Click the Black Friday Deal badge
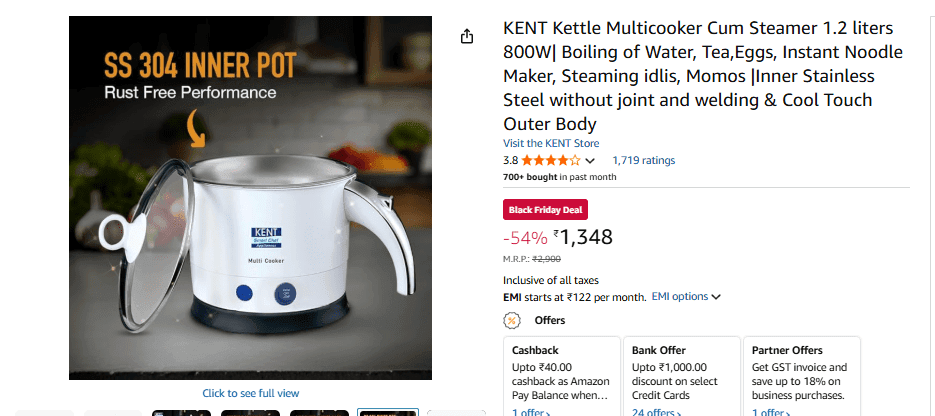The height and width of the screenshot is (416, 935). tap(545, 210)
